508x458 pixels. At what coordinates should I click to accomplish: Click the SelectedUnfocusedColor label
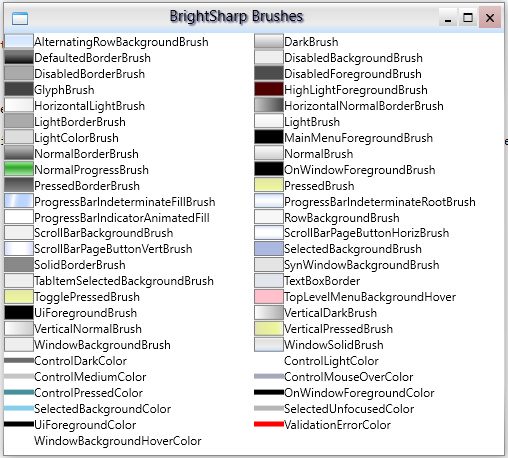coord(349,409)
